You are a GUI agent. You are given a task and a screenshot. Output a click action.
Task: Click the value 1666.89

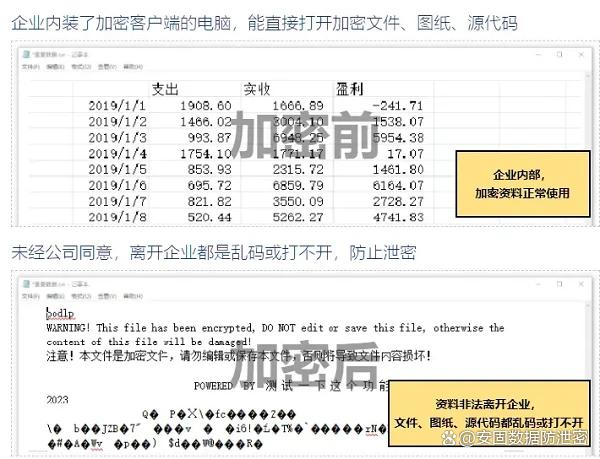coord(298,106)
